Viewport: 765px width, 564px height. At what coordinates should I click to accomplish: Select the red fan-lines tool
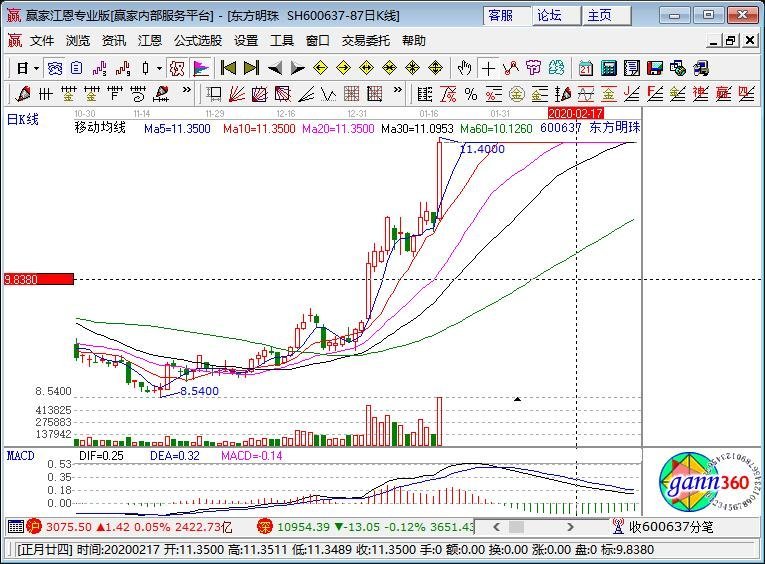click(237, 93)
